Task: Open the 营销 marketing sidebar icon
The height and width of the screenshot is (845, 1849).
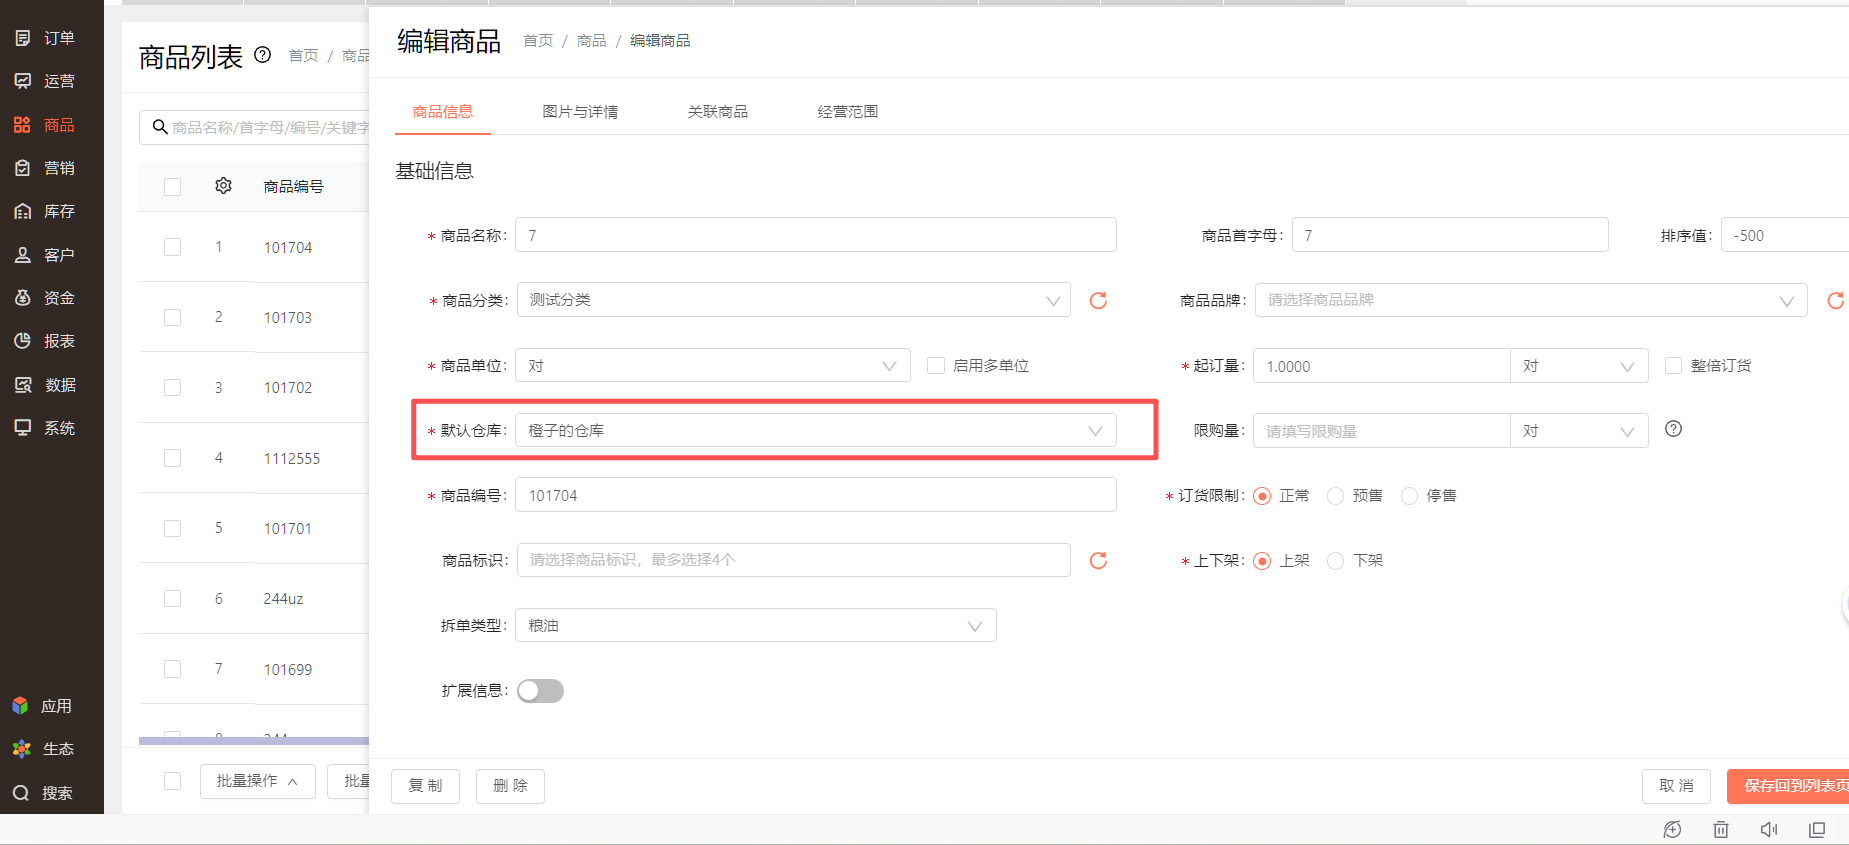Action: 23,168
